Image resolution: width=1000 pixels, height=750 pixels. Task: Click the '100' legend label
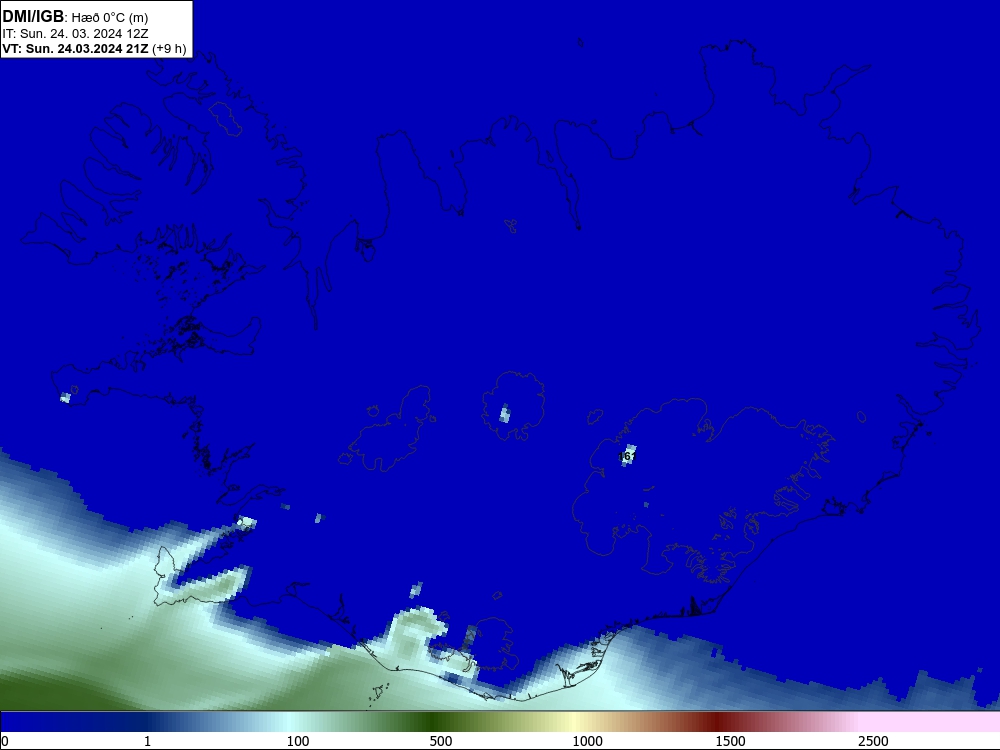coord(298,741)
